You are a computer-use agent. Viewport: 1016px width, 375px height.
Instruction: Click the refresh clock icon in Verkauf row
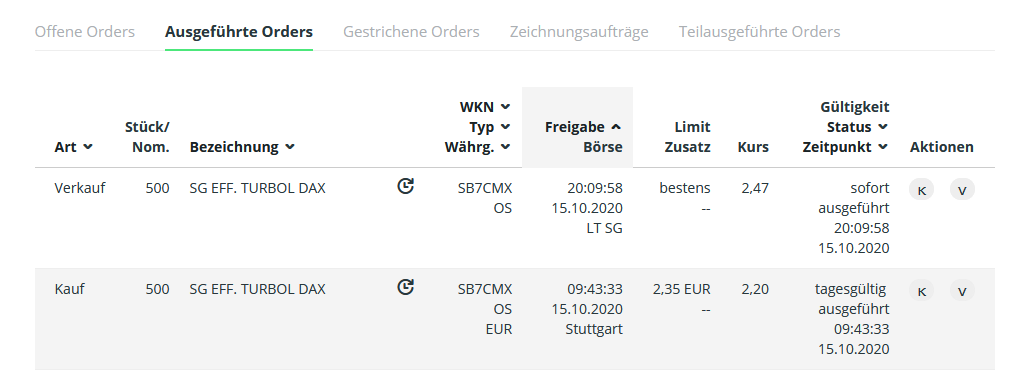pyautogui.click(x=406, y=187)
